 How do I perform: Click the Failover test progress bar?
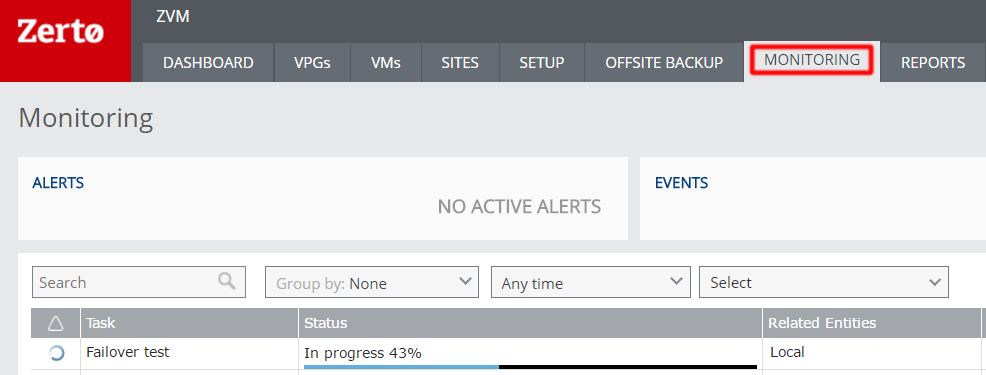[x=530, y=366]
